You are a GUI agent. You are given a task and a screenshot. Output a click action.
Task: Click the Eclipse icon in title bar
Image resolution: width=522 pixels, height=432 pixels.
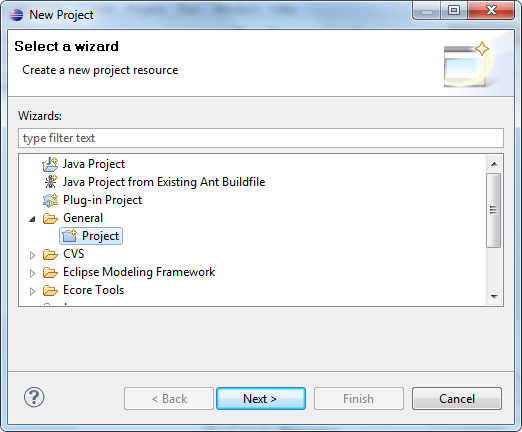[16, 15]
